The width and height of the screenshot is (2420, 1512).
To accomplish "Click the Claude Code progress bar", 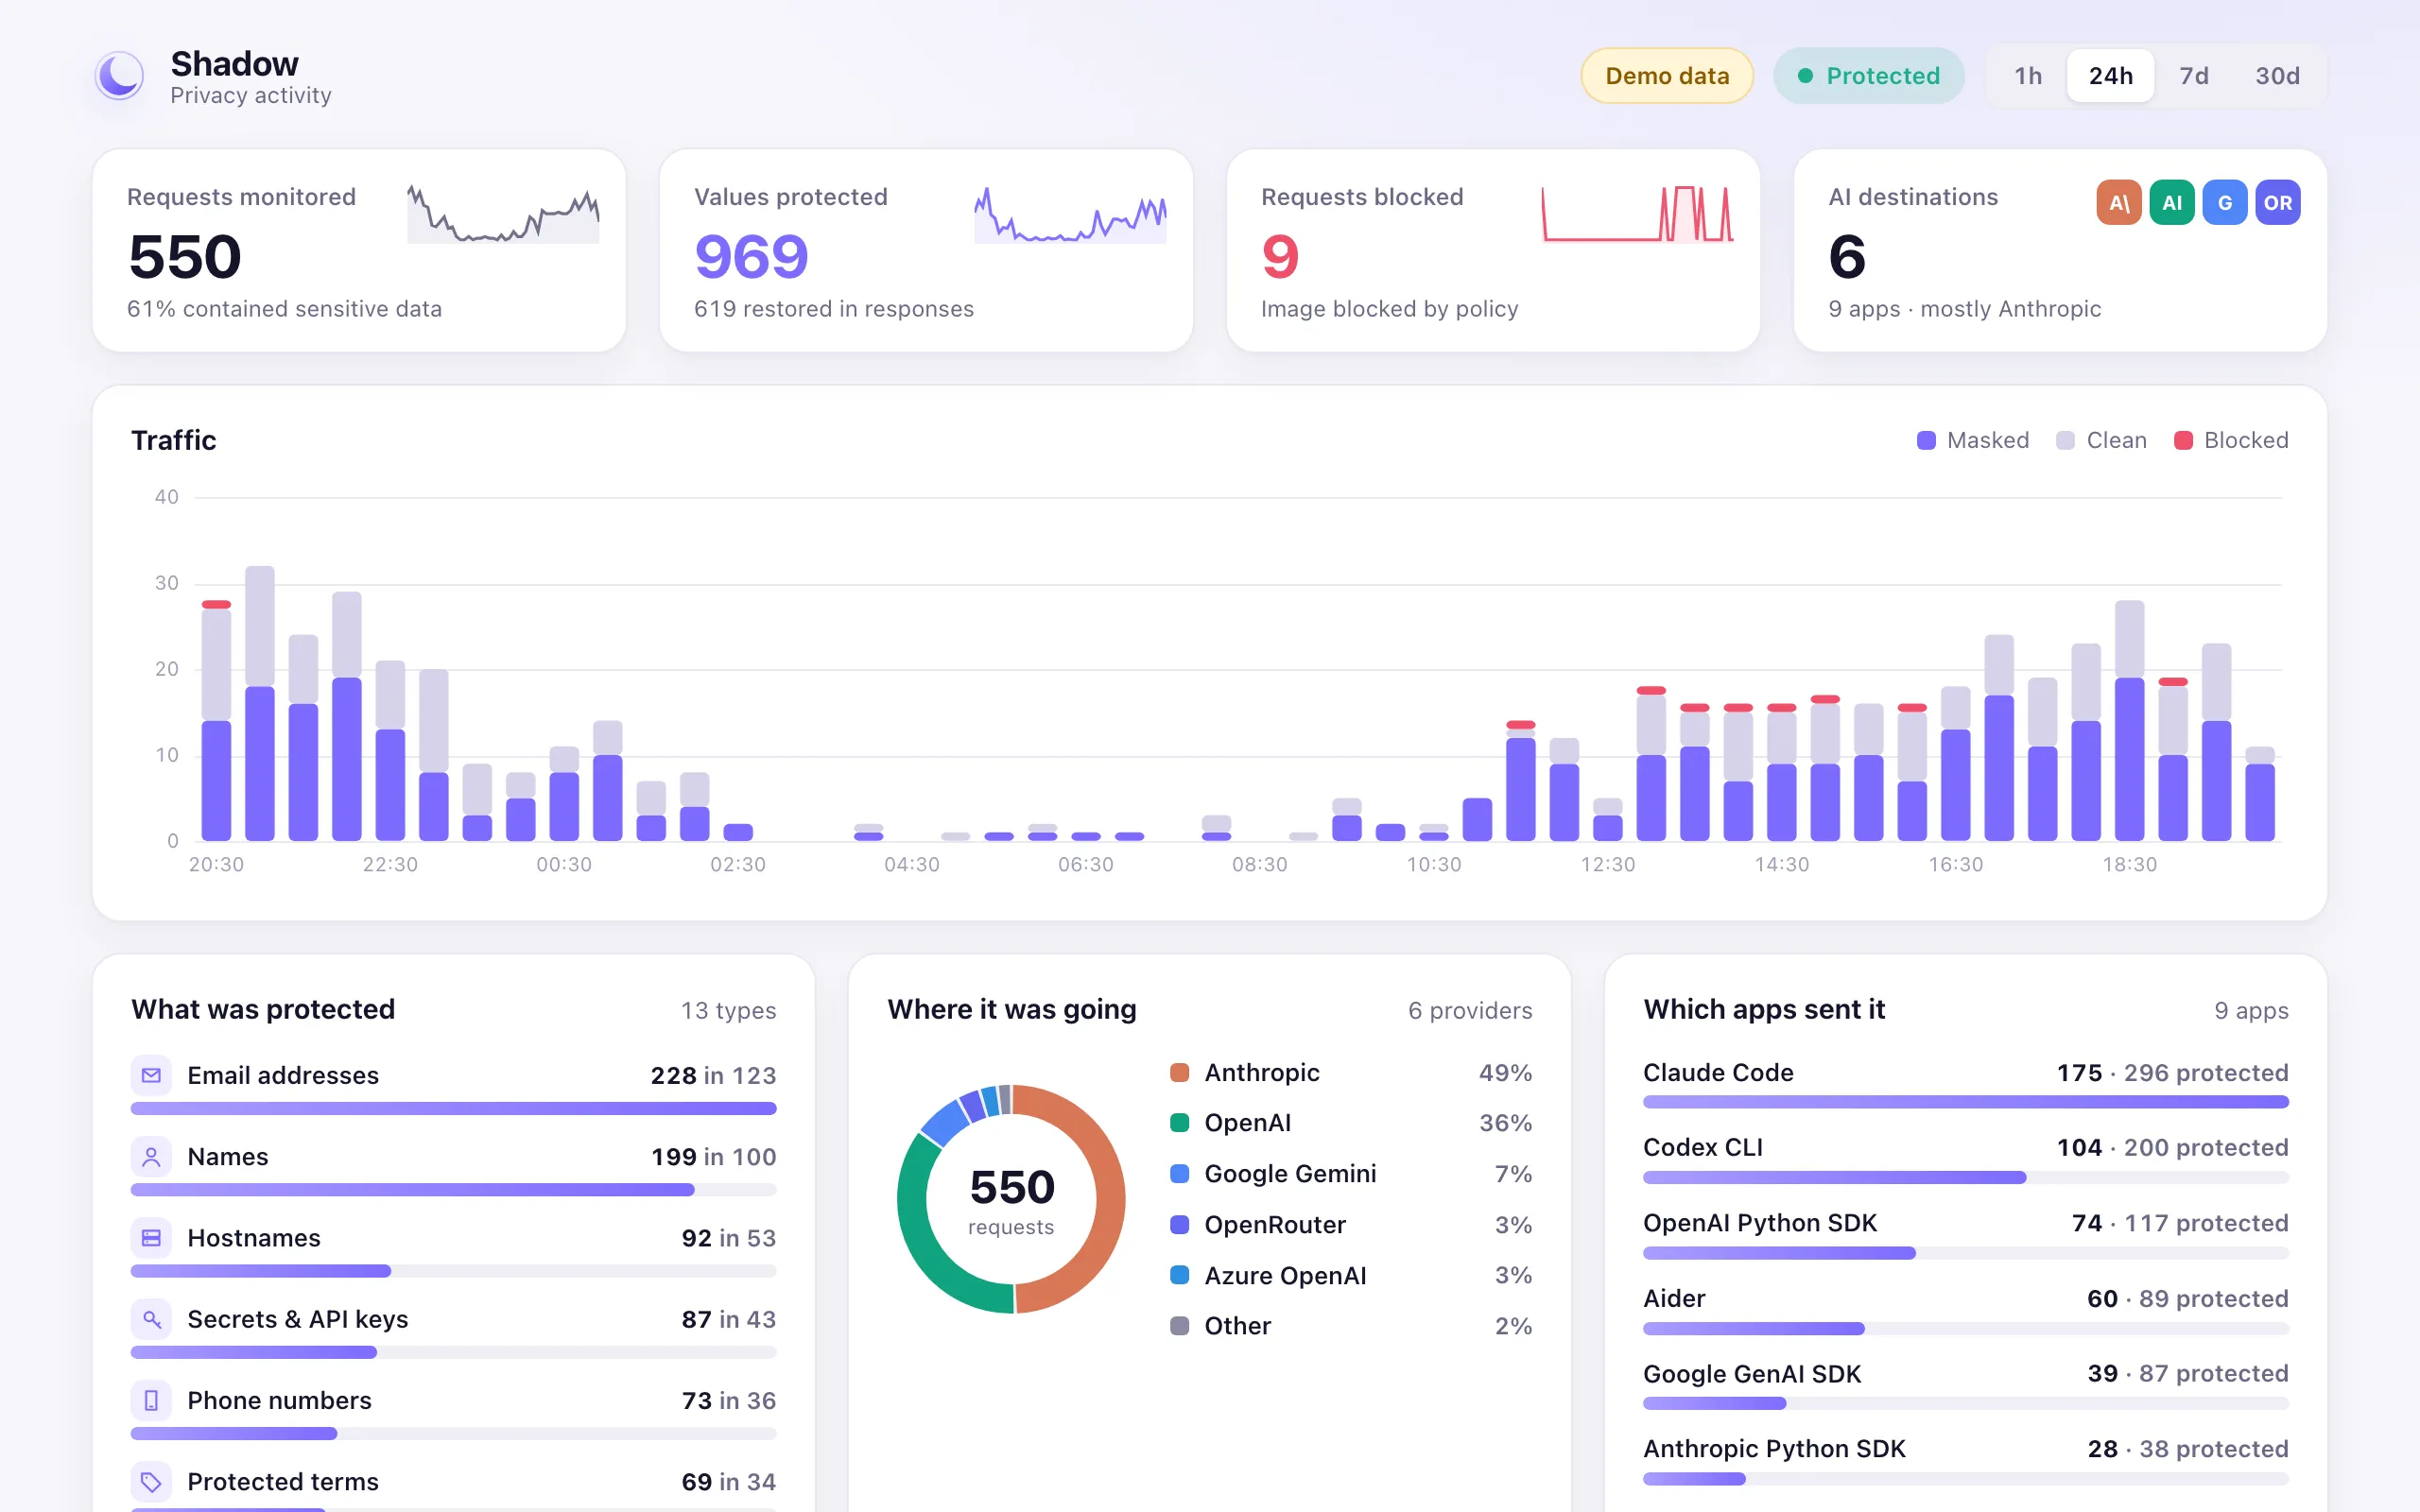I will click(x=1965, y=1102).
